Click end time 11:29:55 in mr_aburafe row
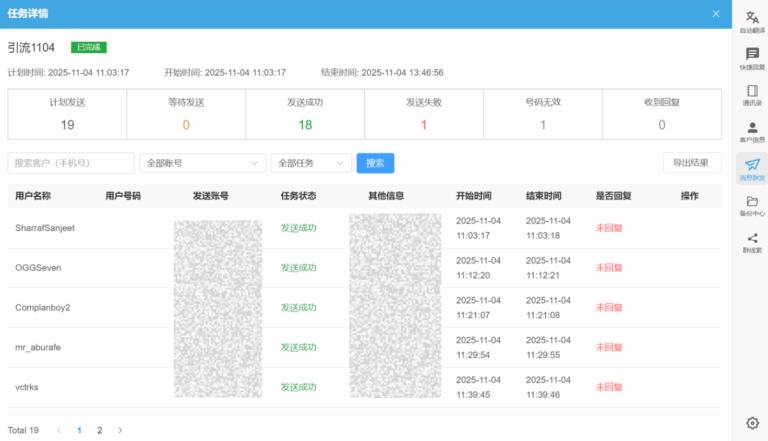Viewport: 768px width, 441px height. [543, 354]
